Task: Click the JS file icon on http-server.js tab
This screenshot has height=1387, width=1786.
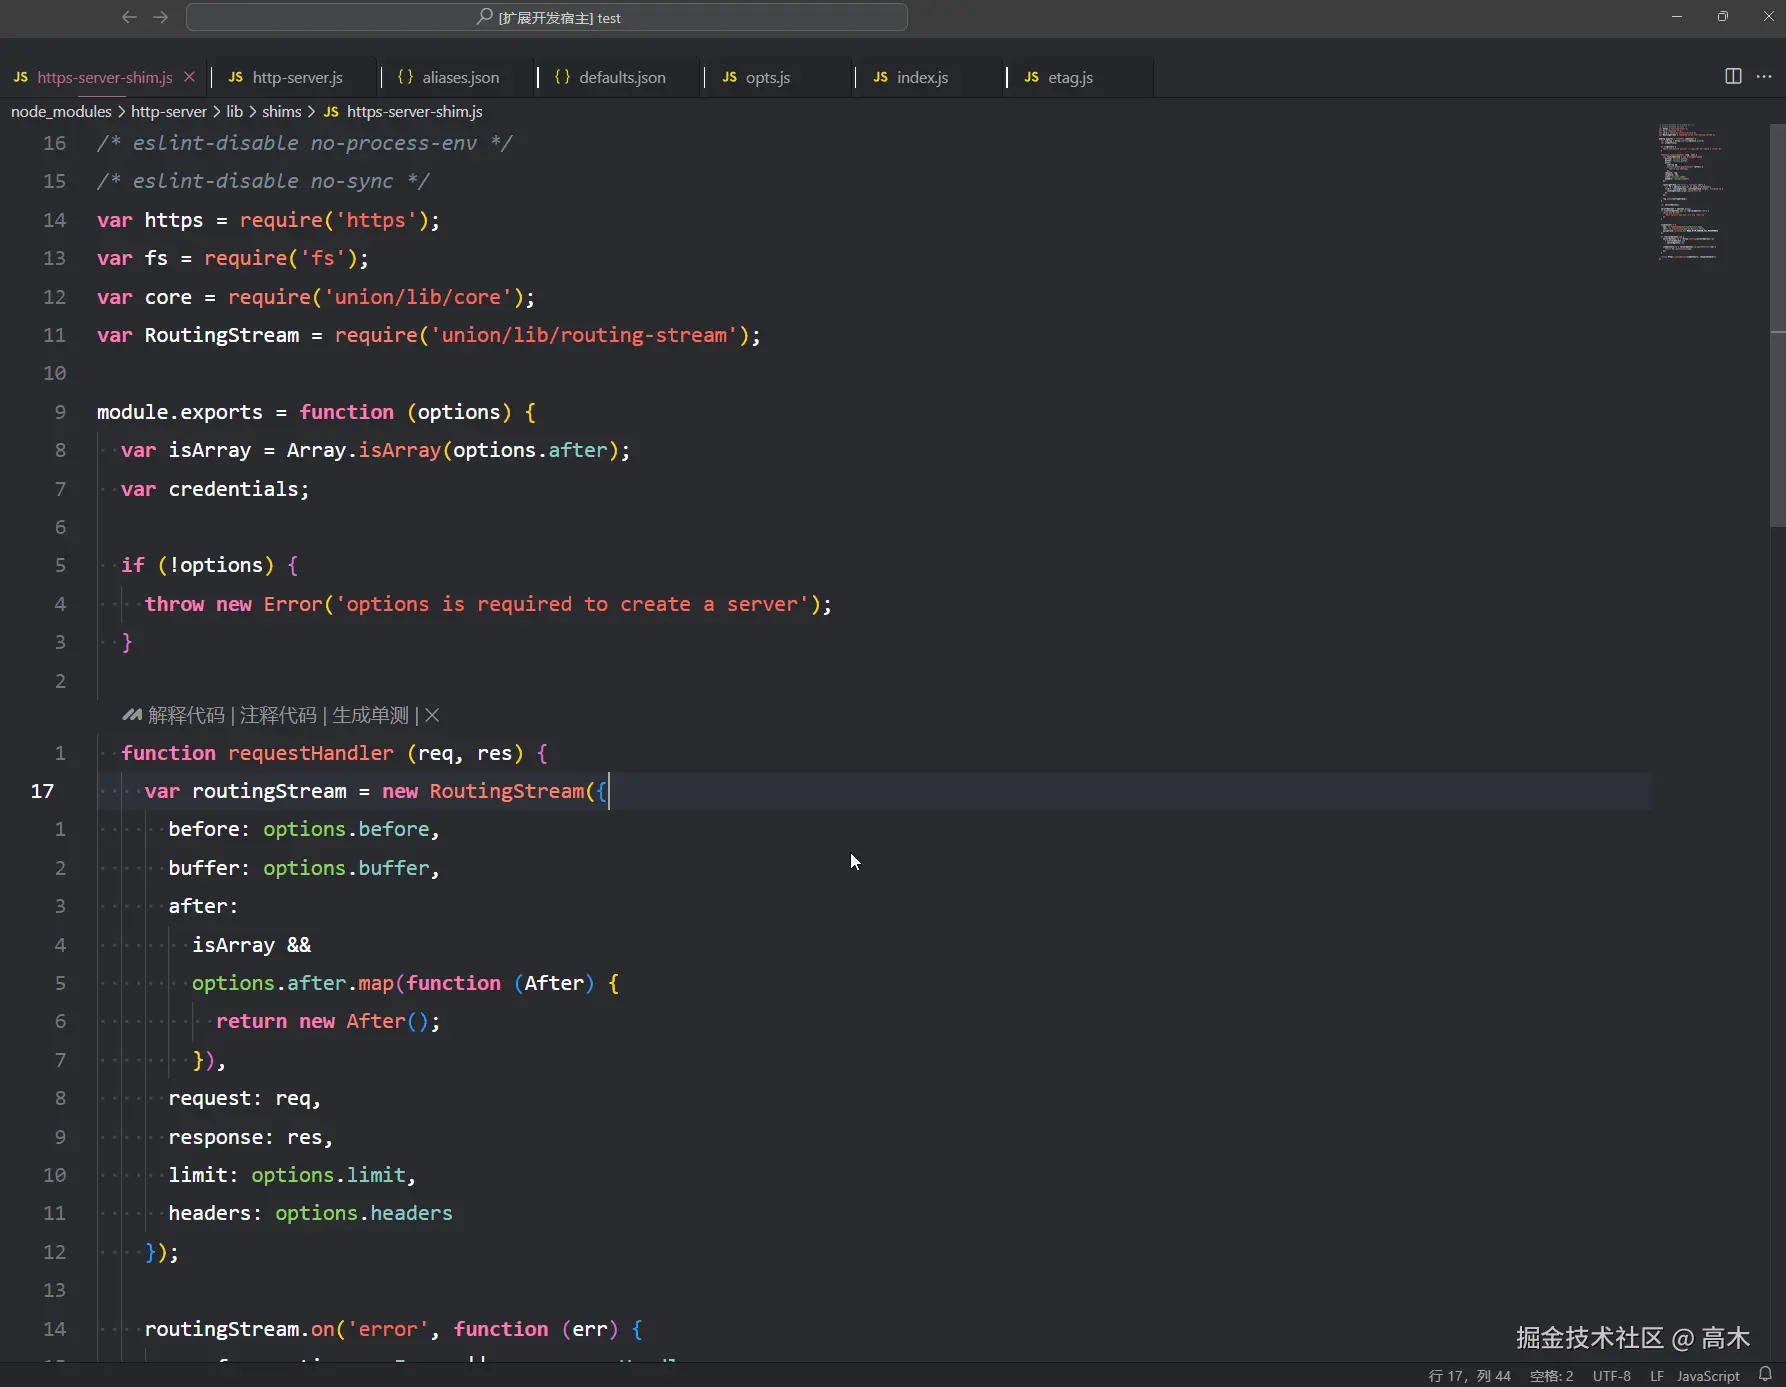Action: click(x=235, y=77)
